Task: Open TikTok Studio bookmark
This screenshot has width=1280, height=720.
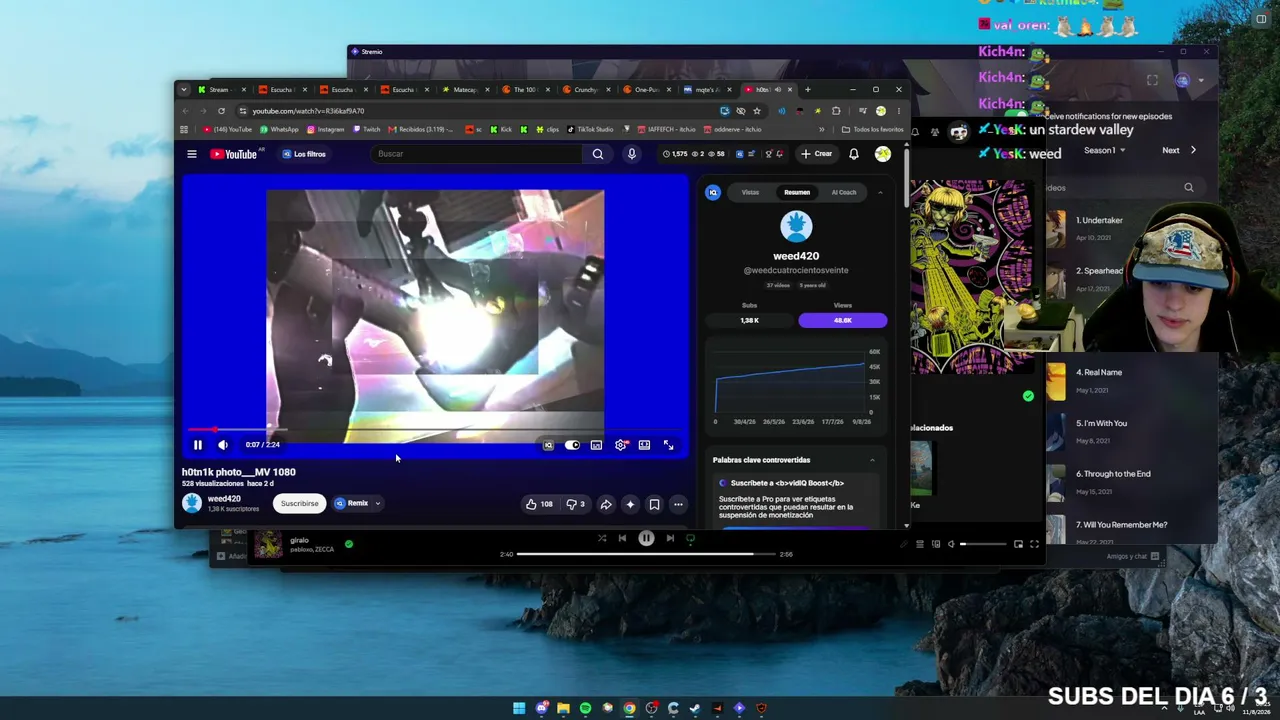Action: click(x=590, y=129)
